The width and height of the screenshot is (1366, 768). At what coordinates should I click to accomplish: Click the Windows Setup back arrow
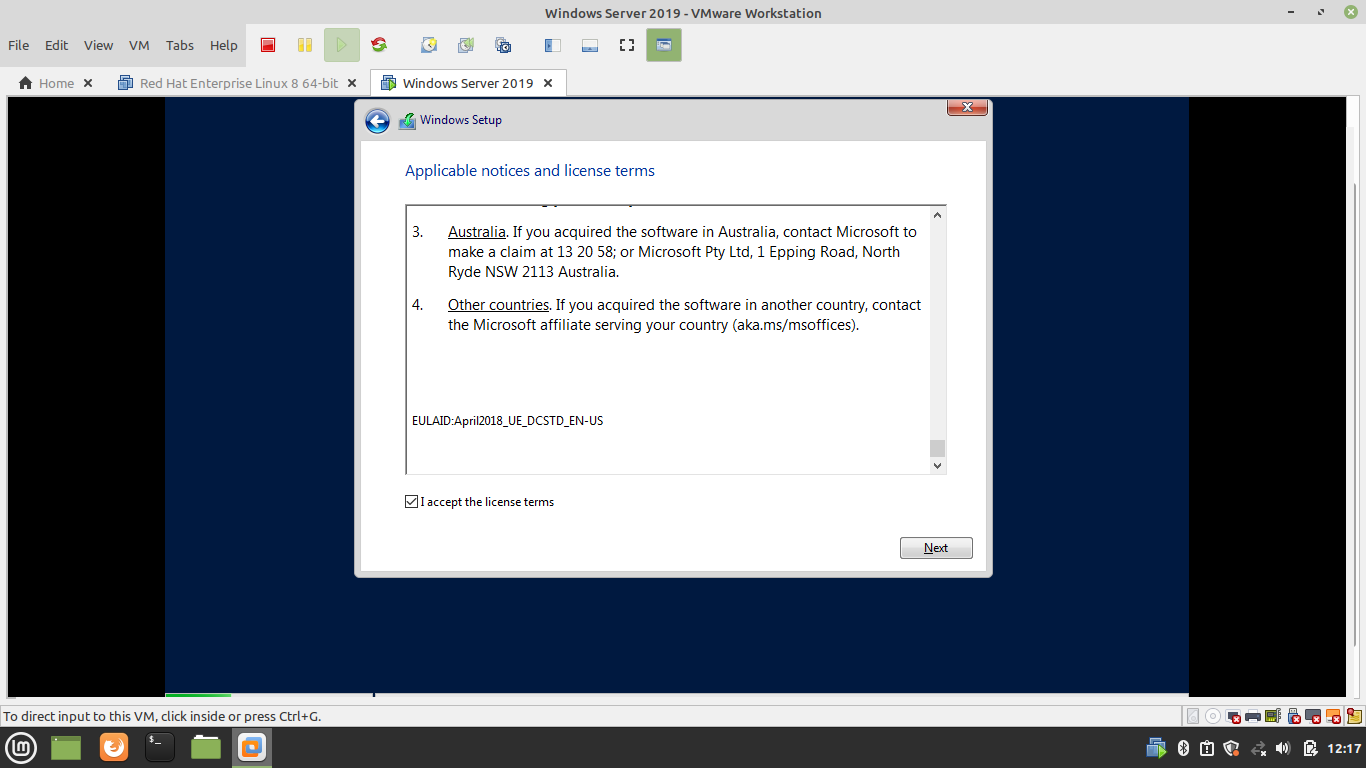377,121
